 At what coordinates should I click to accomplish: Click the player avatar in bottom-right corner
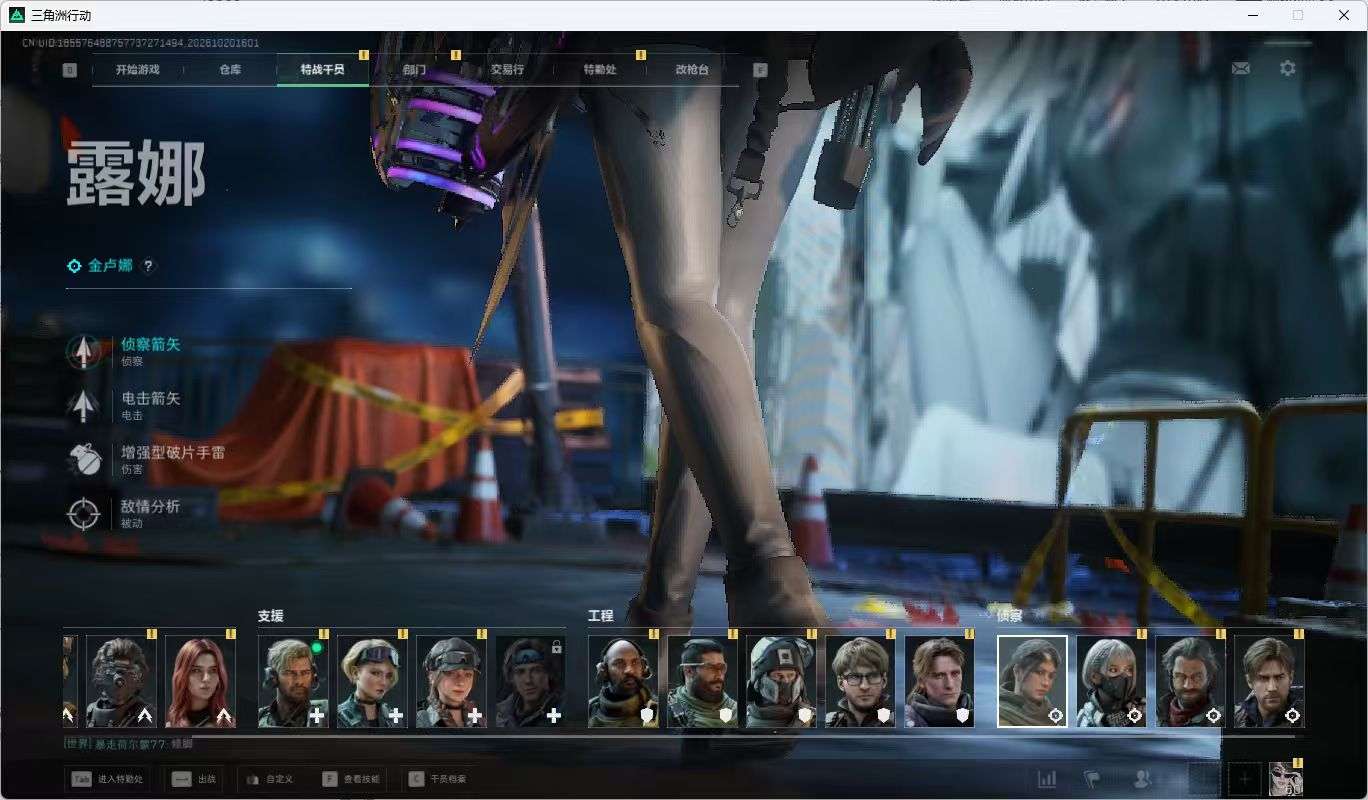point(1286,778)
